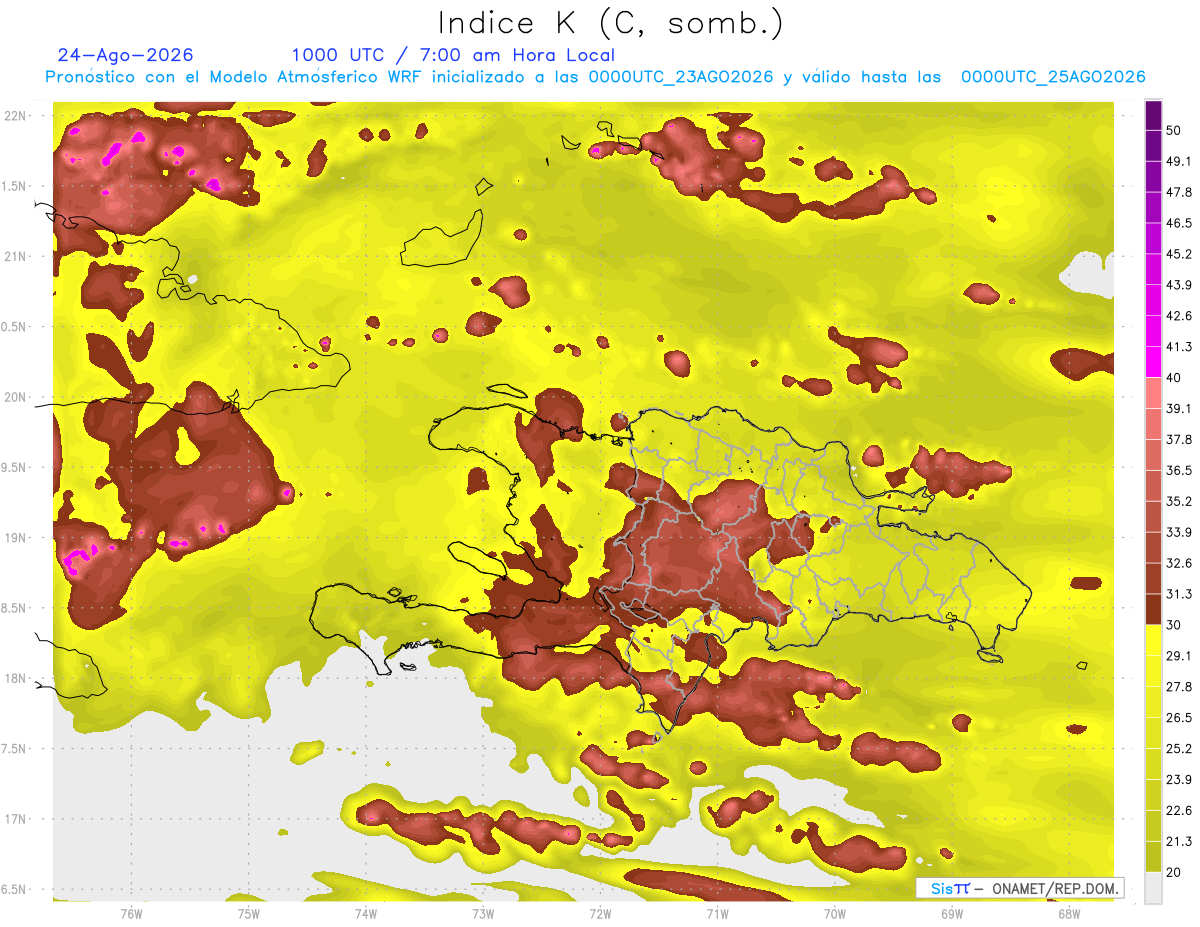
Task: Click the "33.9" legend value
Action: 1179,532
